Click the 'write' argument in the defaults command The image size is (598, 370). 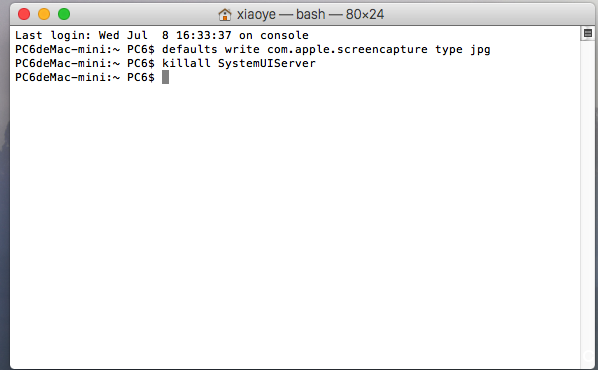click(x=242, y=49)
